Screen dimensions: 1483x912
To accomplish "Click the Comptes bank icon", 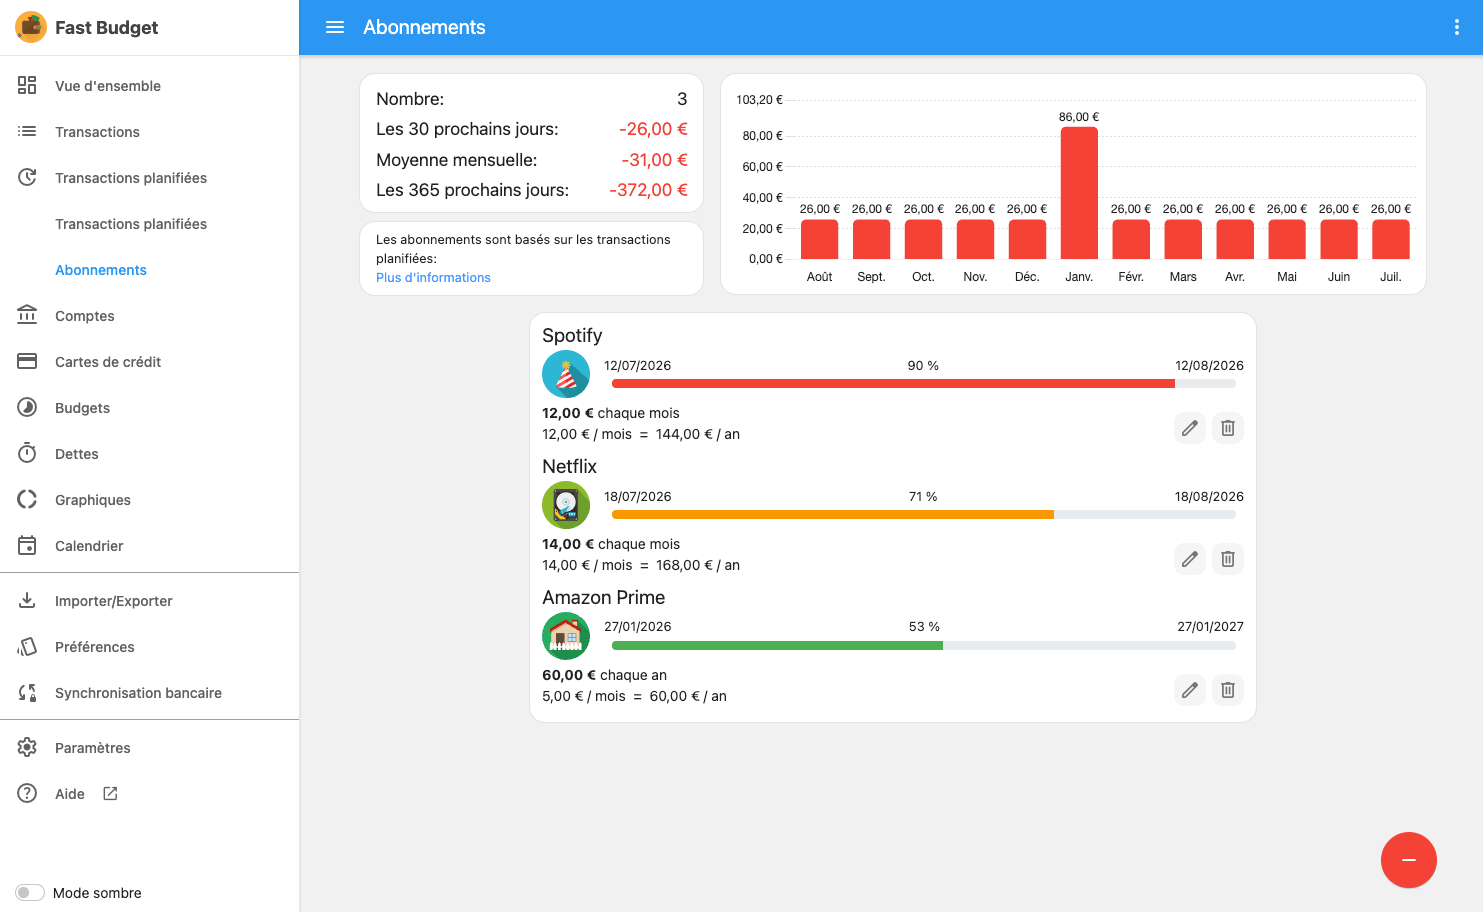I will click(x=27, y=315).
